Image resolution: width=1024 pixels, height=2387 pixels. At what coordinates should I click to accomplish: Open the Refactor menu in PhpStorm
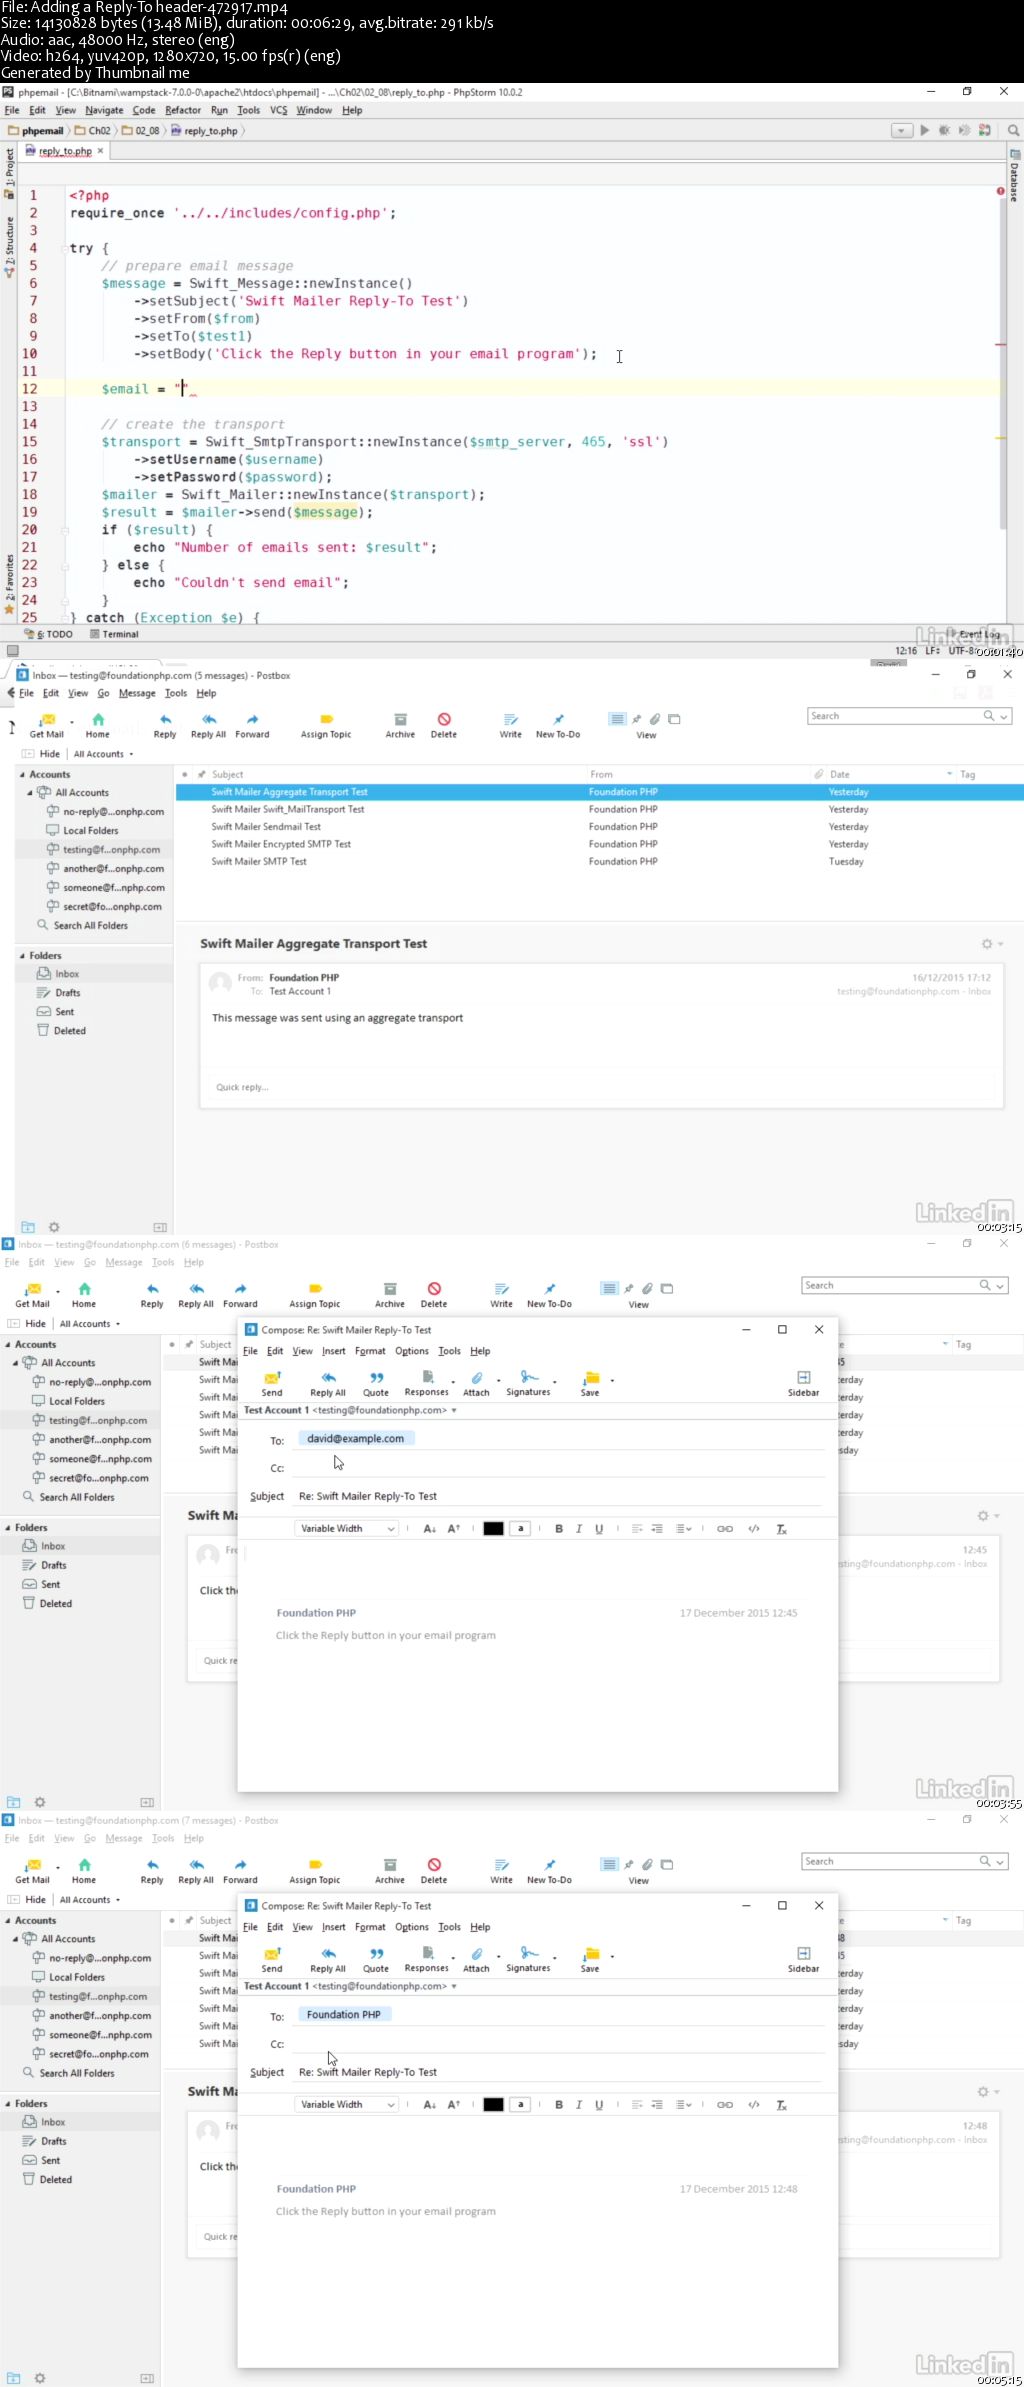pos(183,110)
